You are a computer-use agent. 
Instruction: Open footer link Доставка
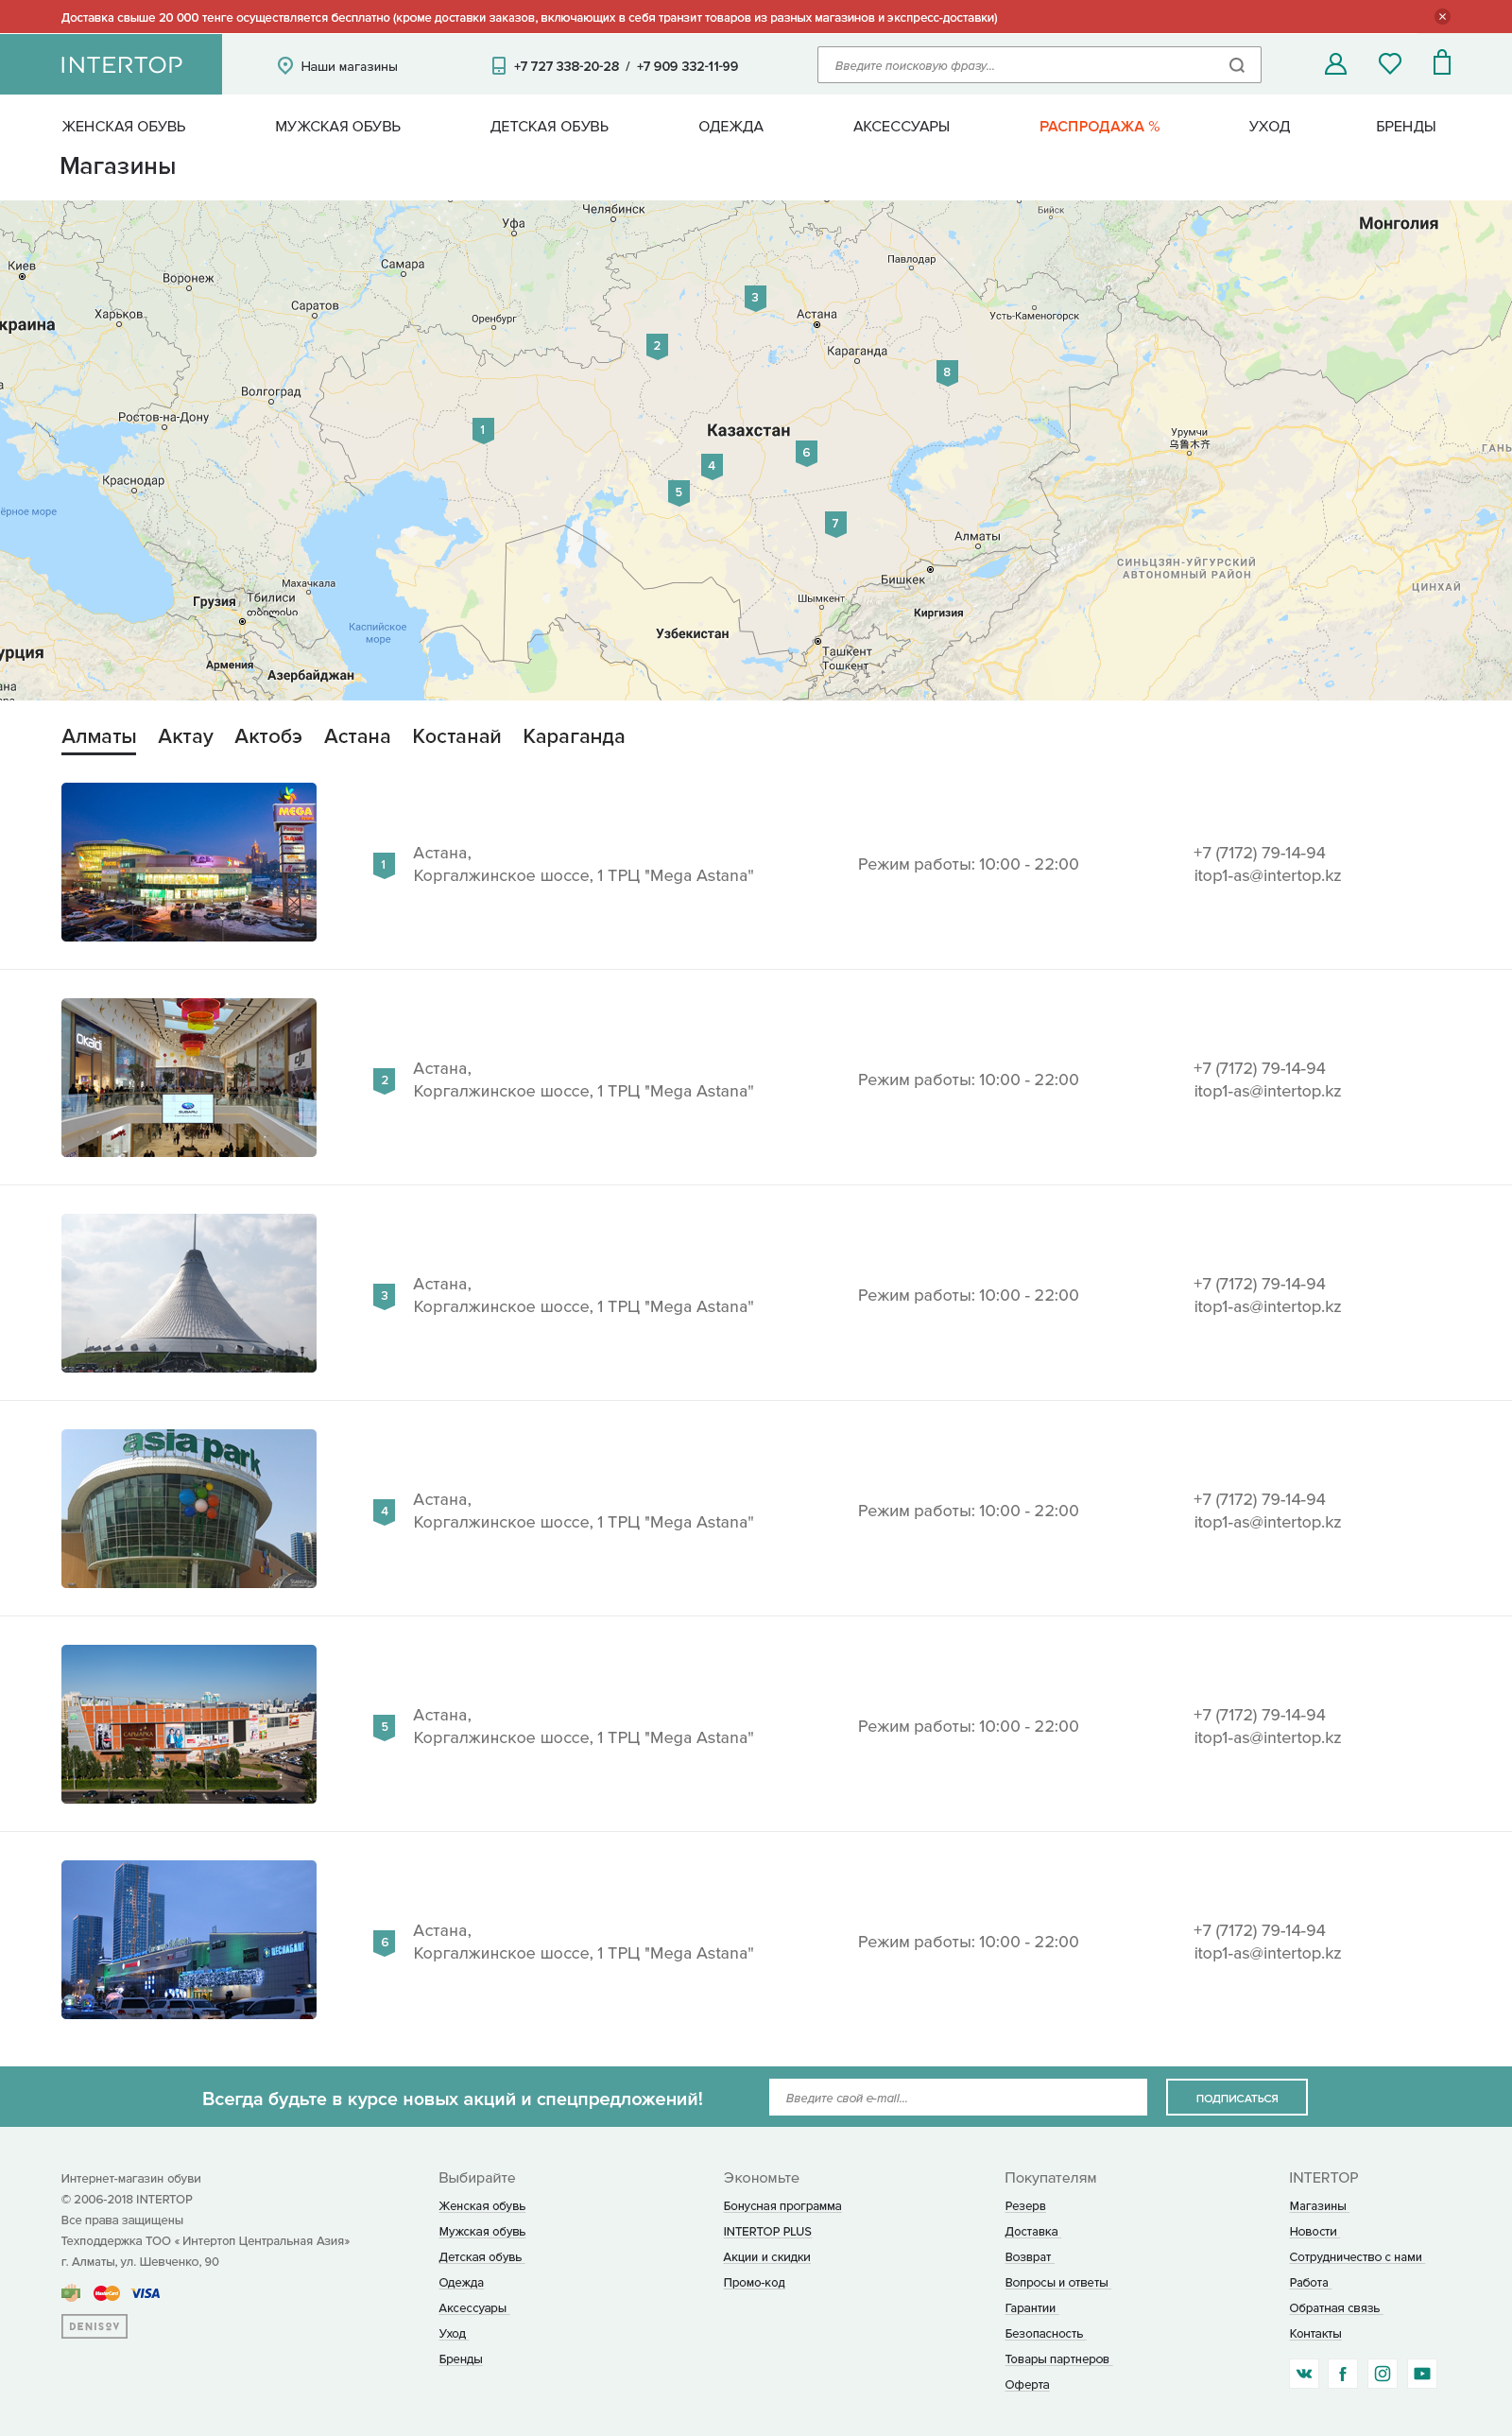coord(1031,2231)
